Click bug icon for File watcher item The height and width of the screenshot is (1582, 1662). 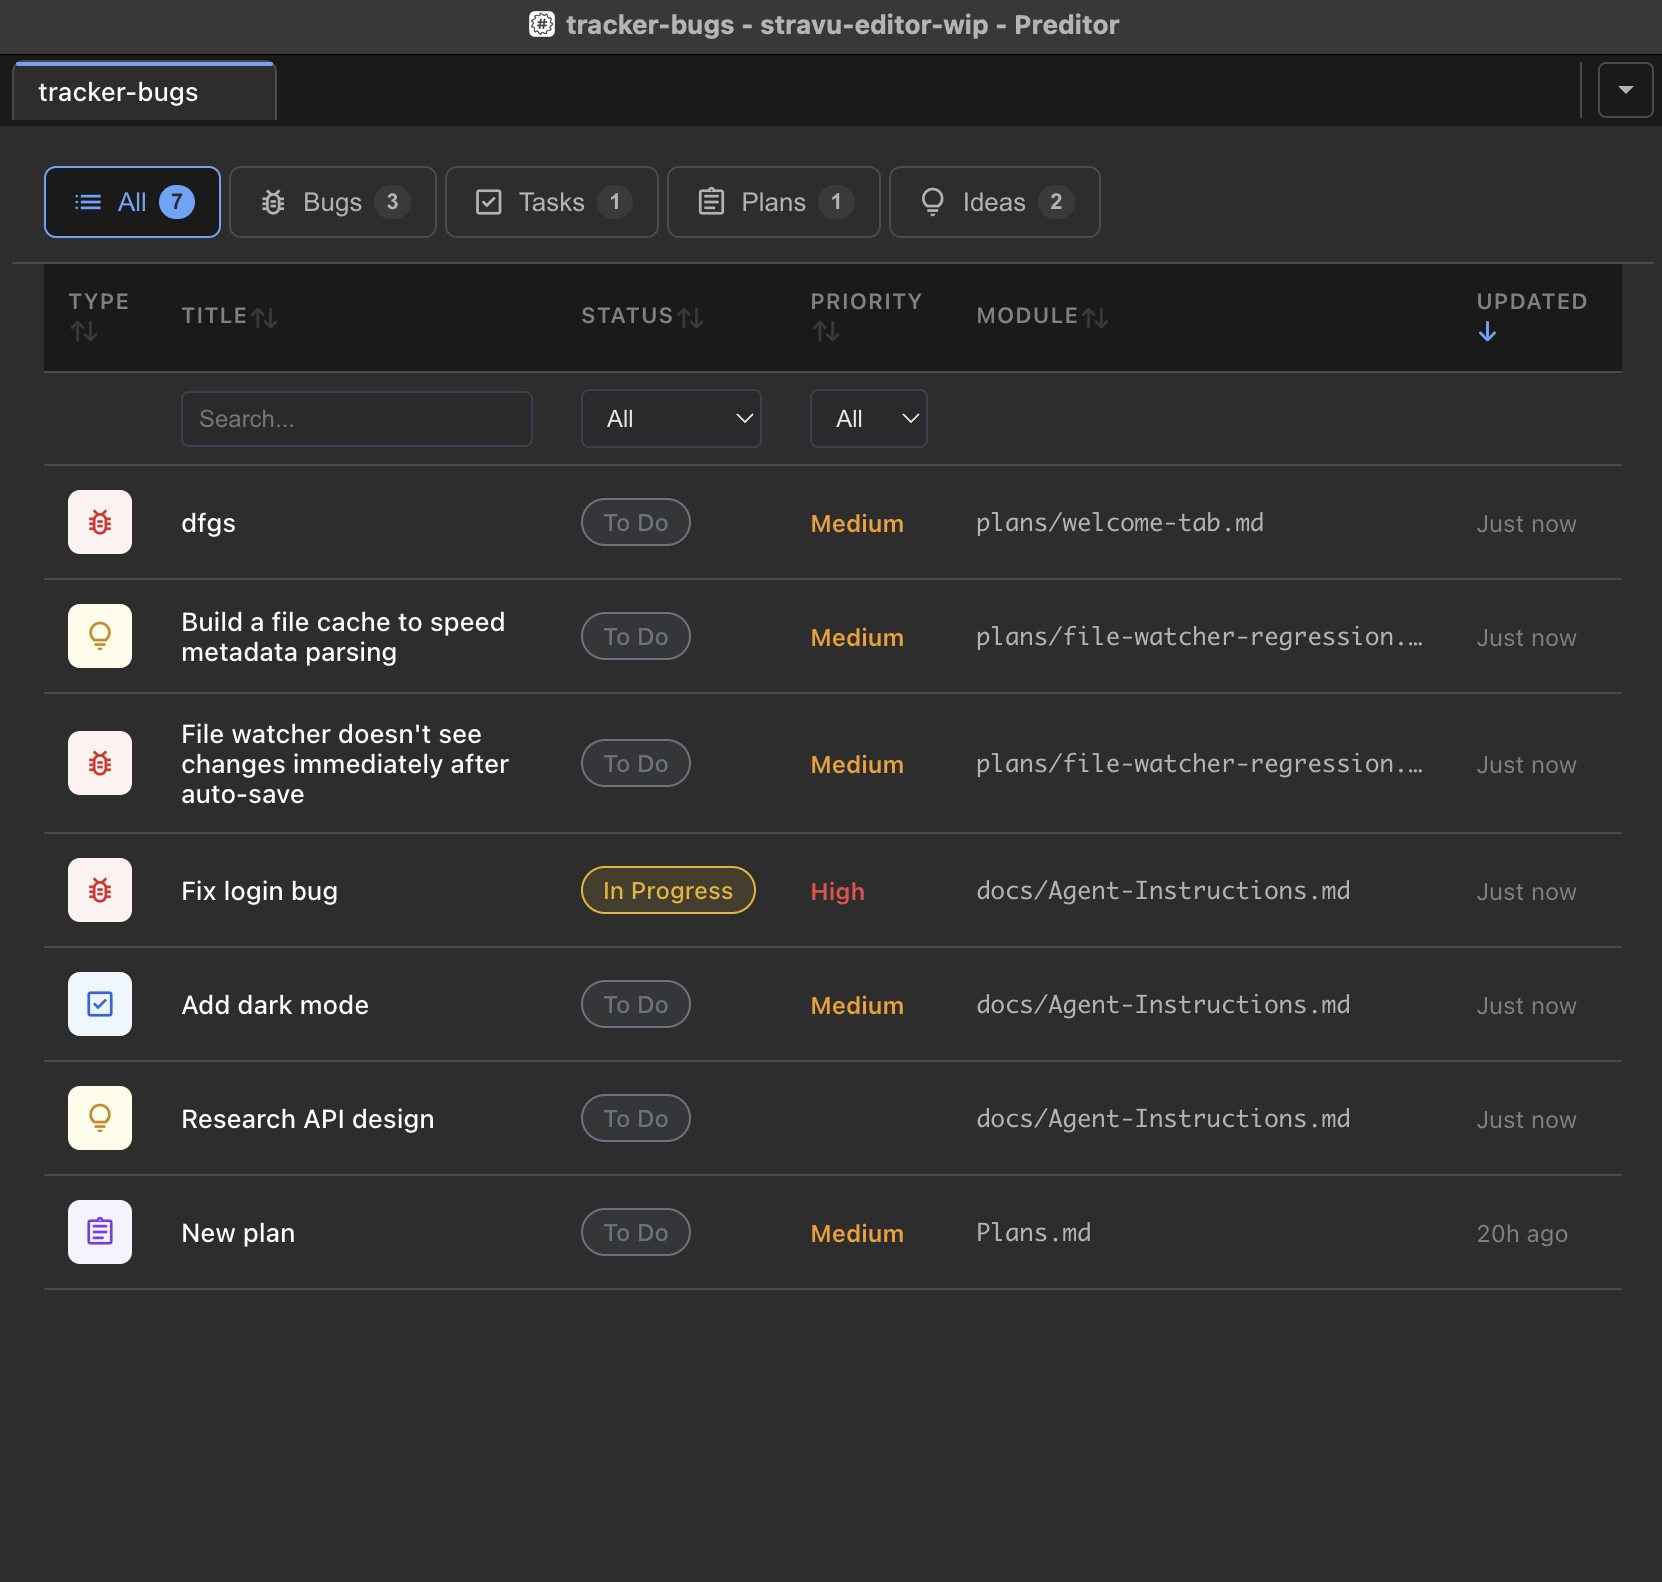(x=100, y=763)
